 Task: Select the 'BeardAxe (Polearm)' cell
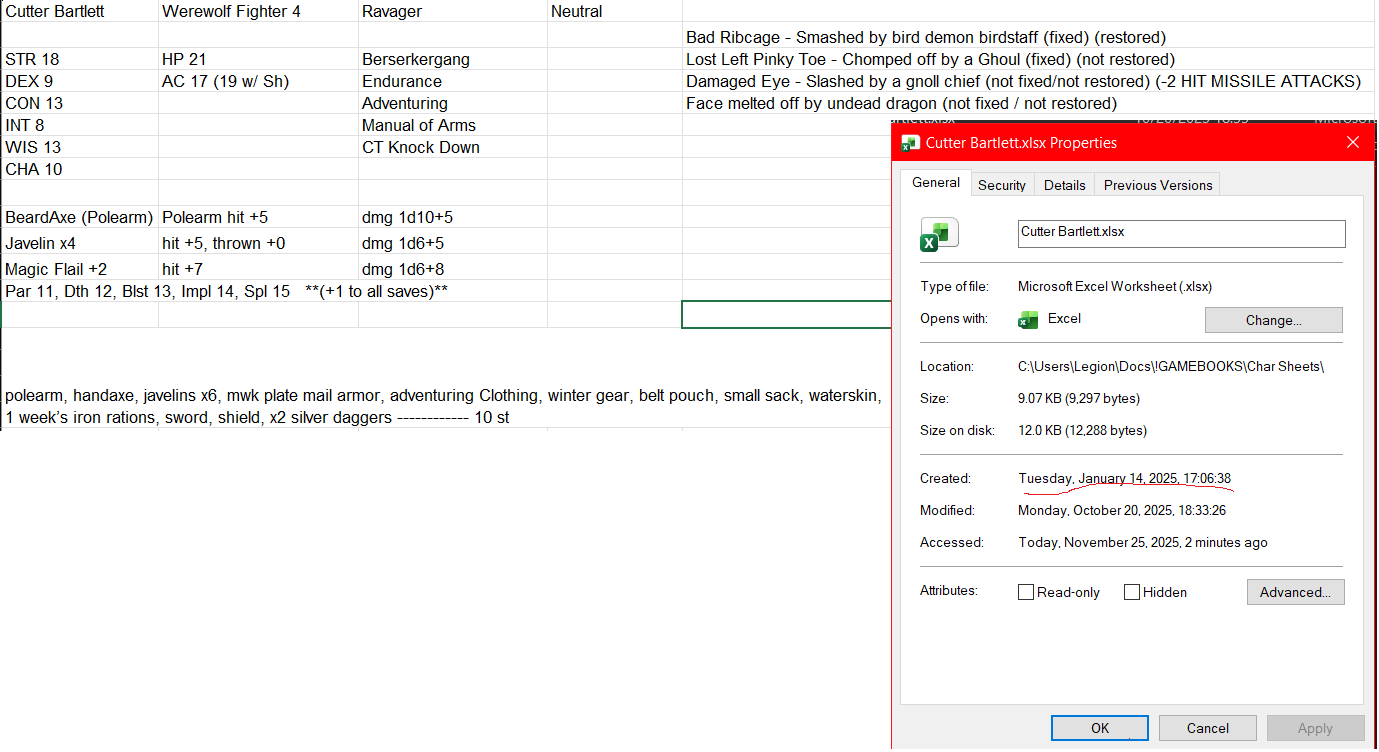click(x=79, y=217)
